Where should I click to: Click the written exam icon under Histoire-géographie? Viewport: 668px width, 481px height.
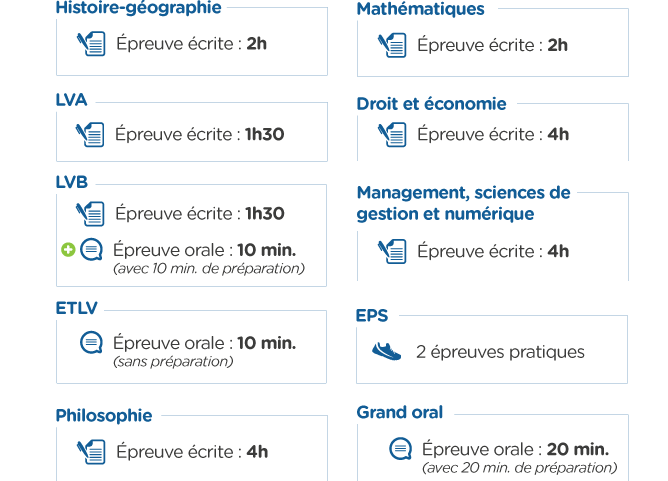pos(91,43)
